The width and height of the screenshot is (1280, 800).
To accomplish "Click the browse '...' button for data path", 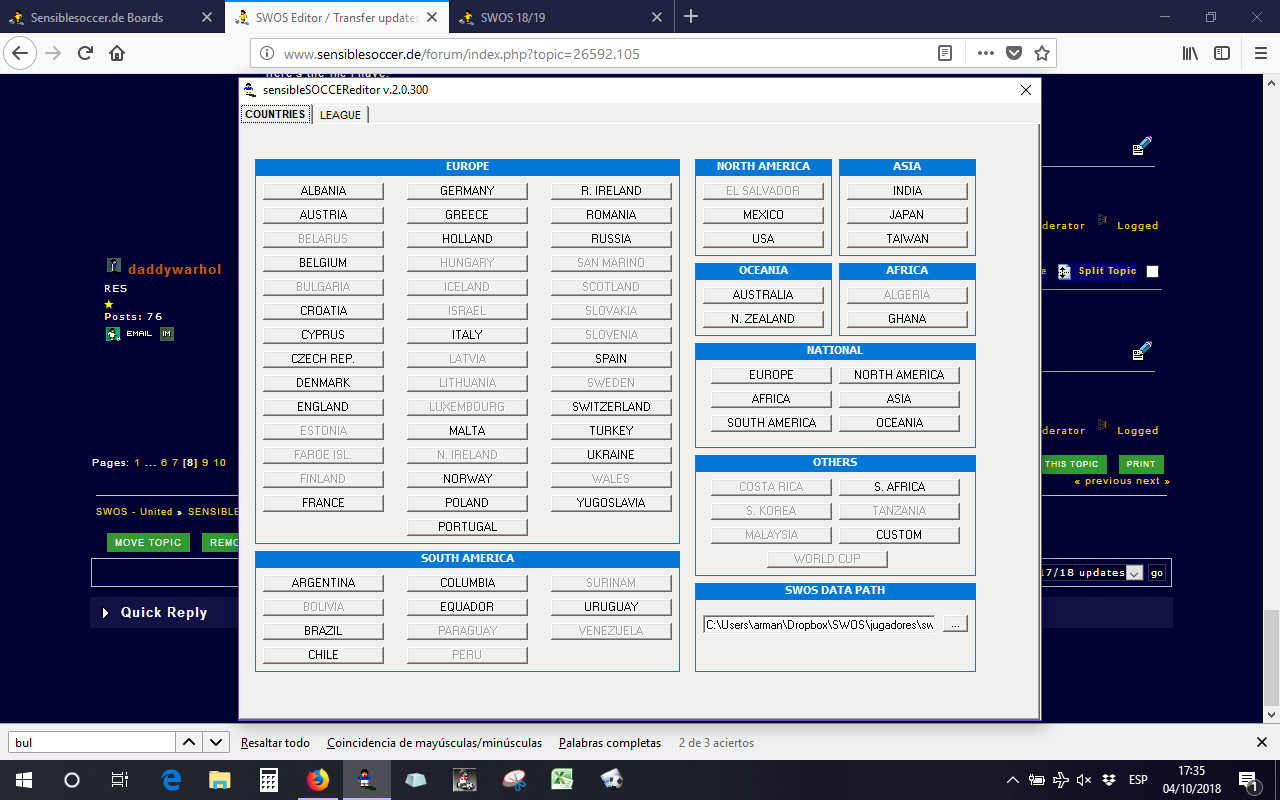I will (955, 624).
